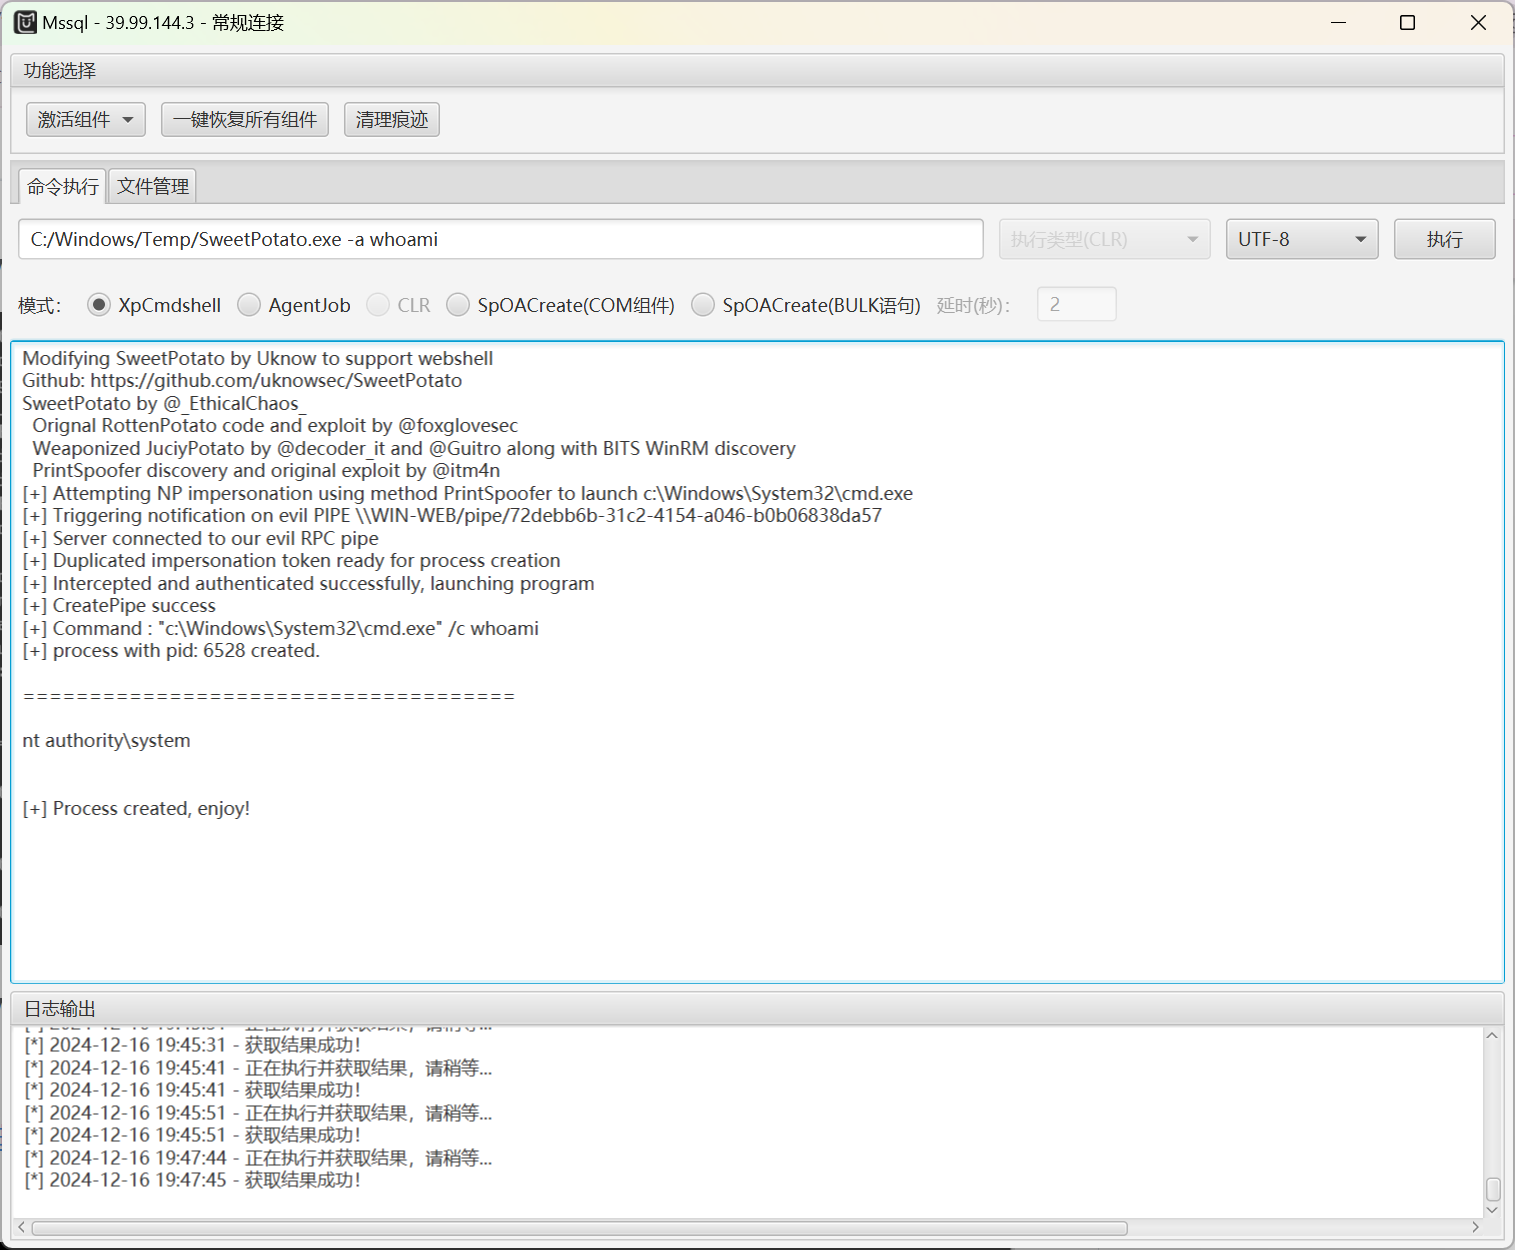Open the 激活组件 dropdown button
1515x1250 pixels.
coord(86,119)
